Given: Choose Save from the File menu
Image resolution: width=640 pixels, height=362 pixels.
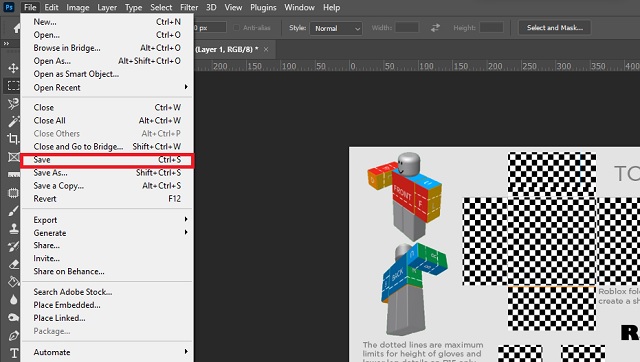Looking at the screenshot, I should [107, 160].
